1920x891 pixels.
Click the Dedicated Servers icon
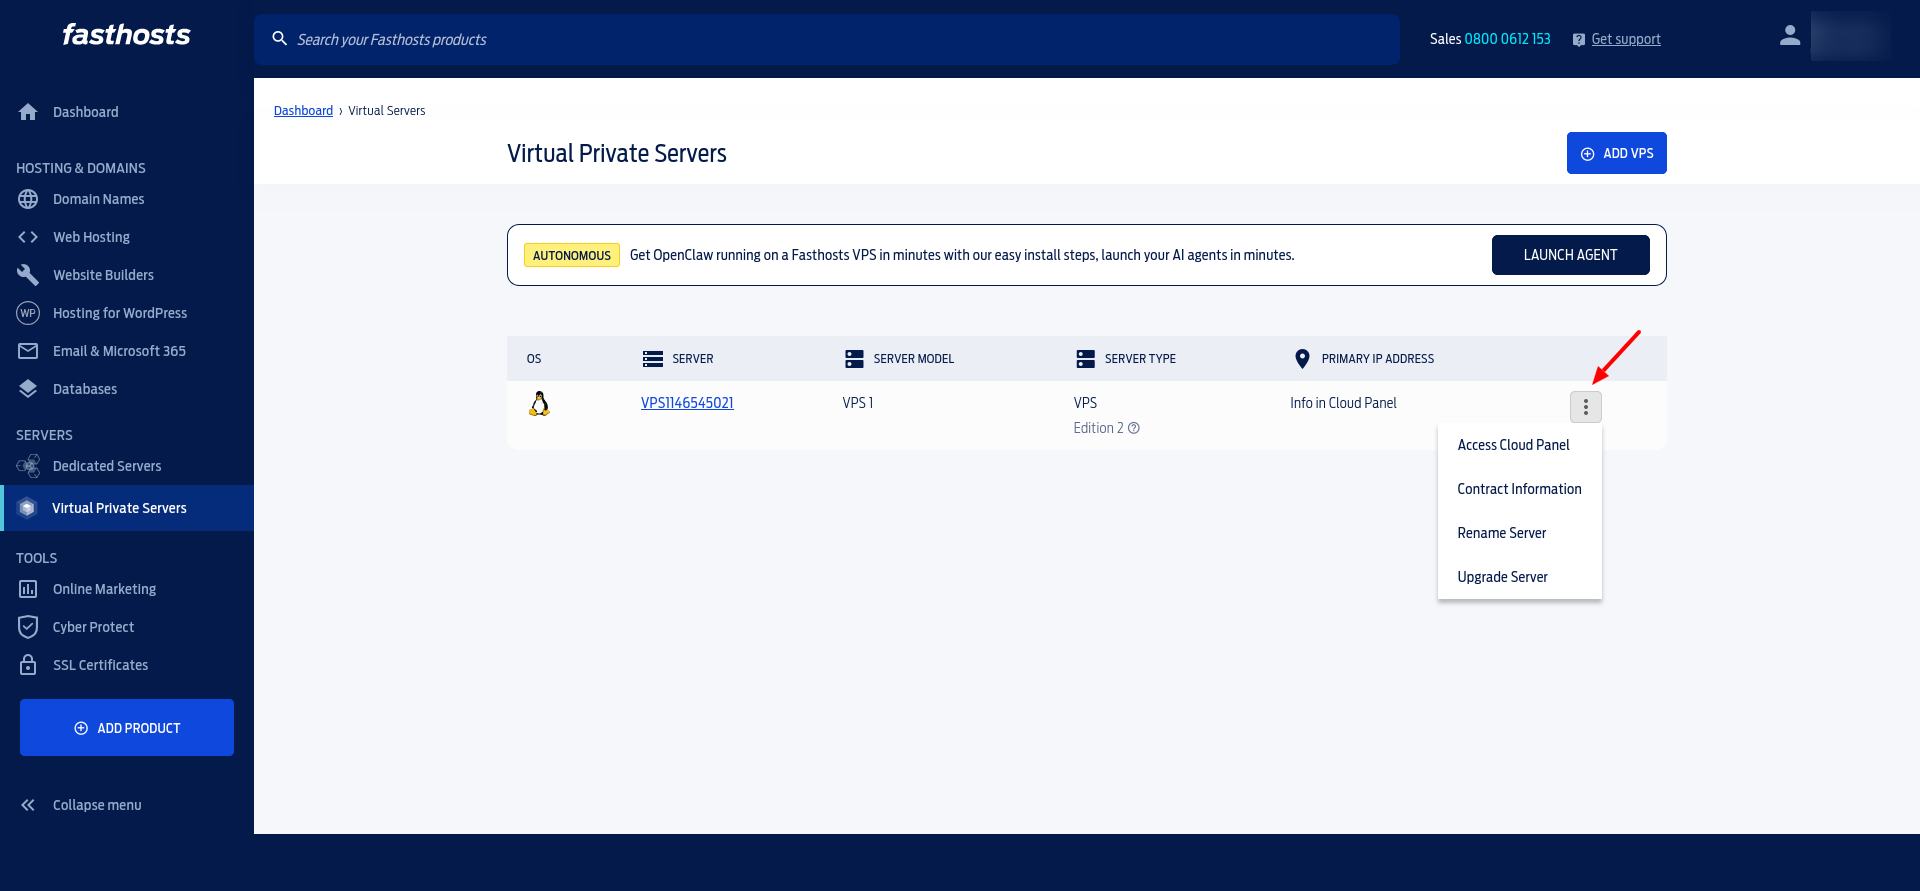(x=28, y=466)
